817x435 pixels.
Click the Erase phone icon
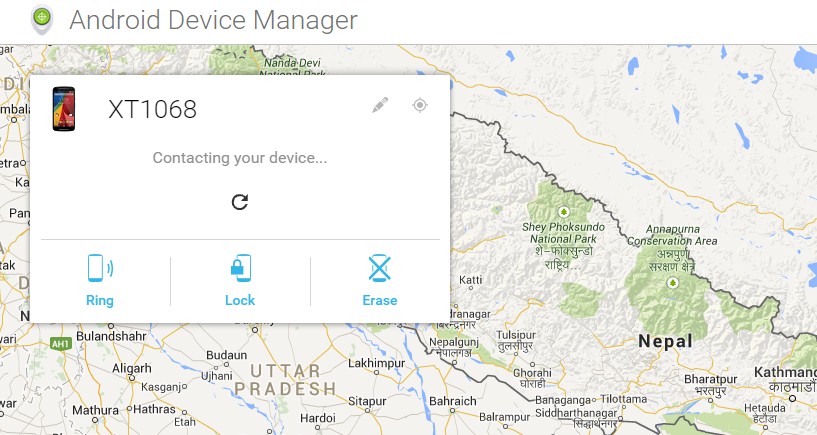[379, 269]
